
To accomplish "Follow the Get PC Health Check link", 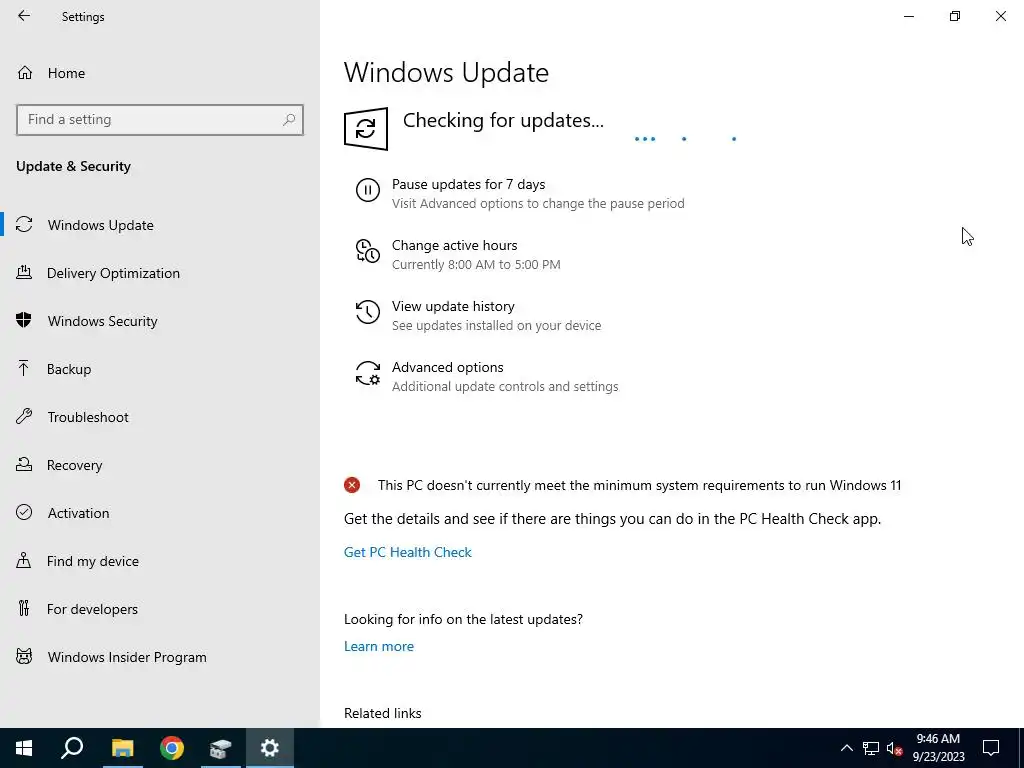I will (x=408, y=552).
